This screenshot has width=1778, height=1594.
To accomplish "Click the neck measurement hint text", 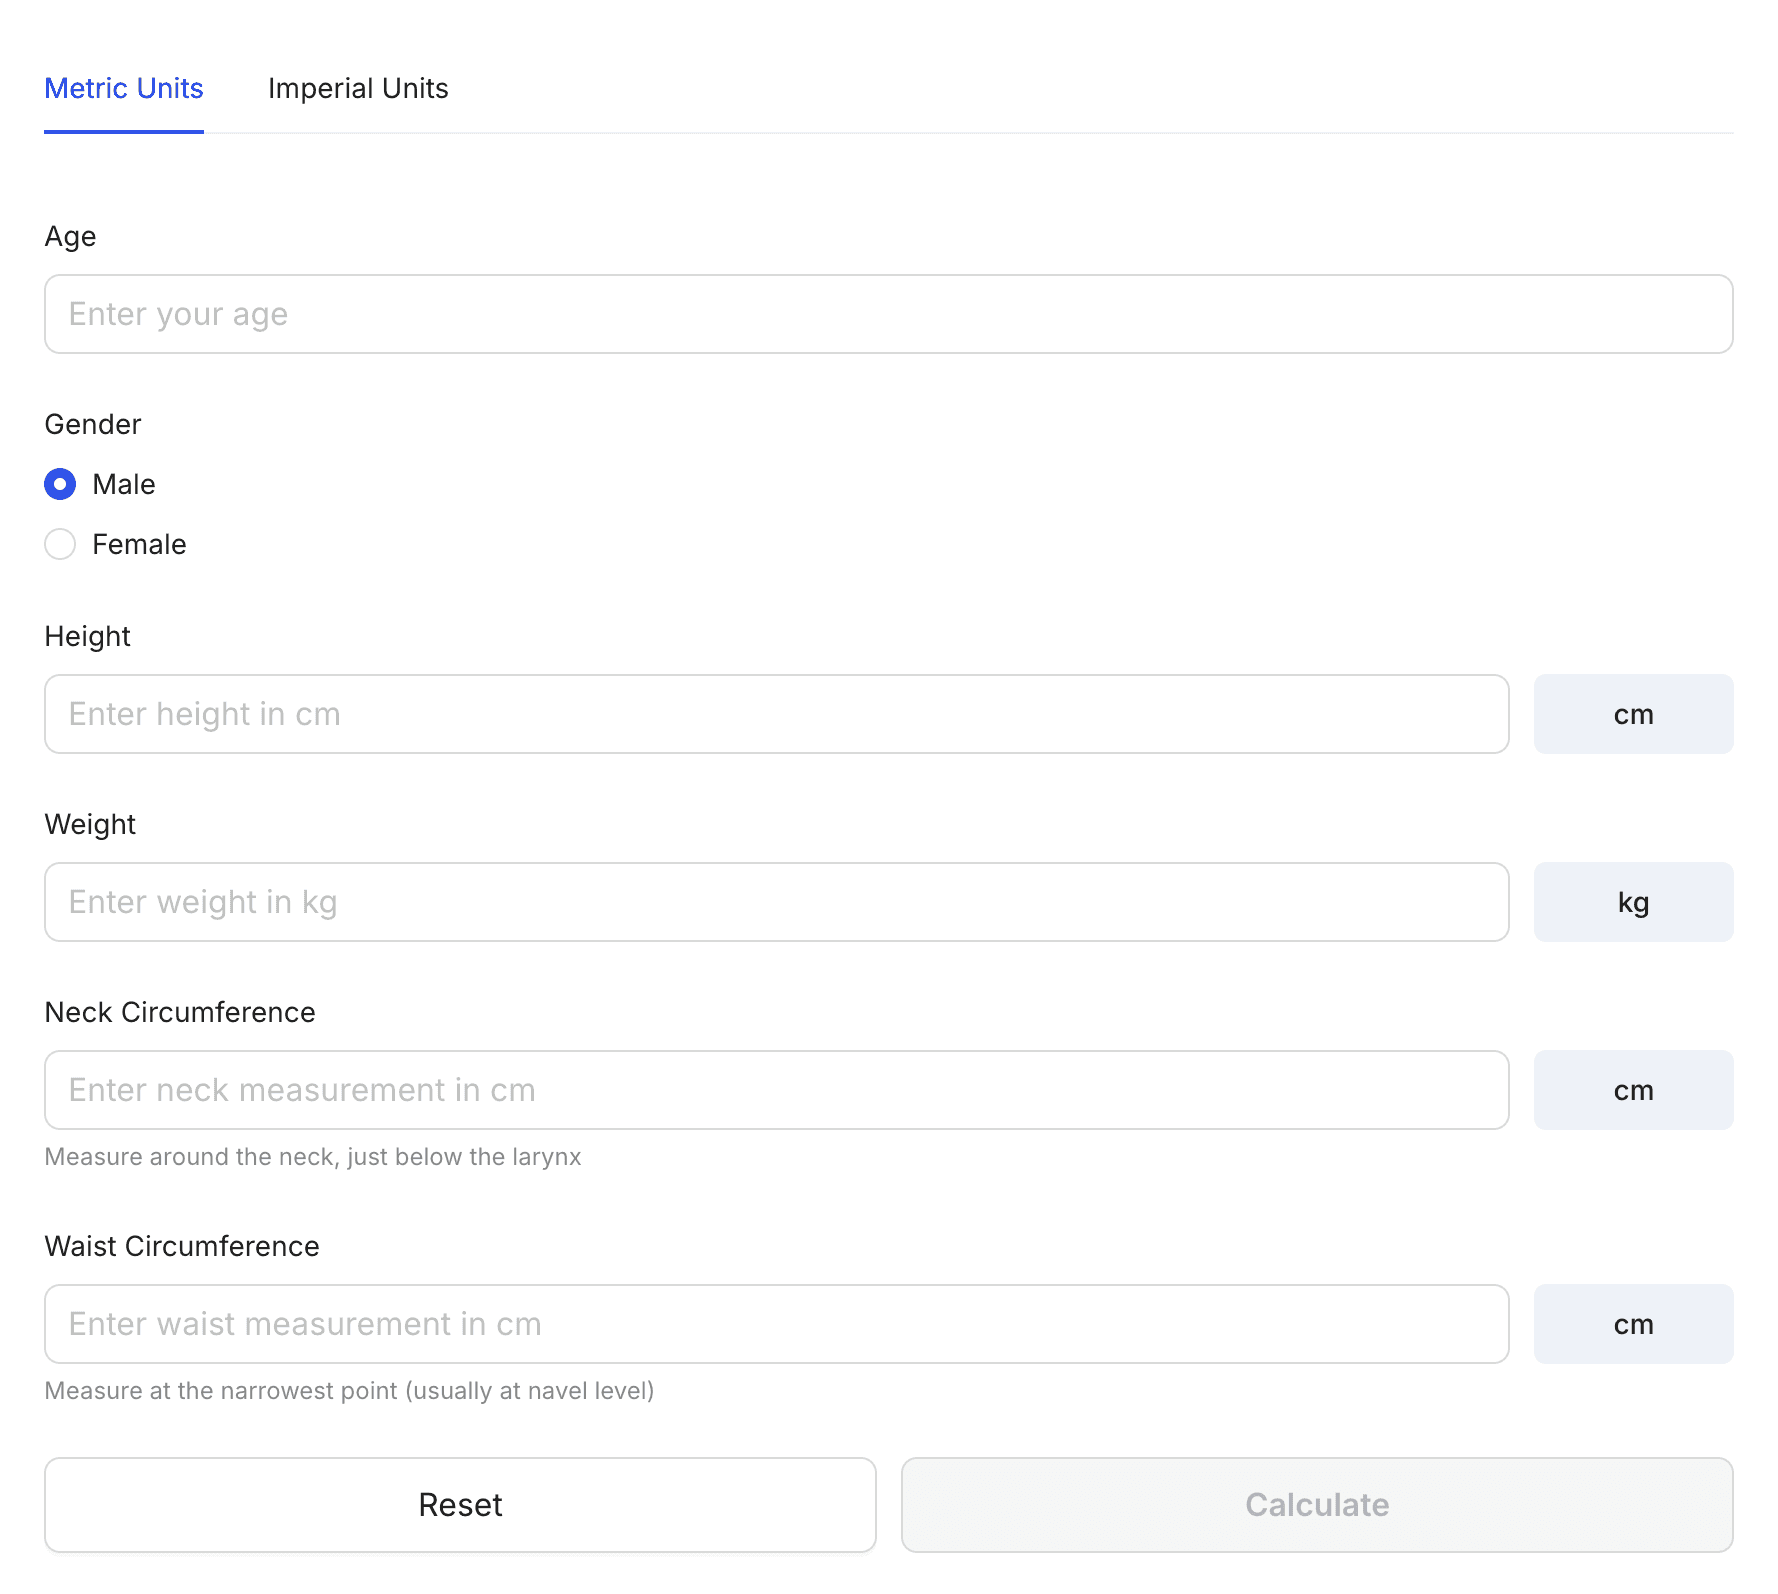I will point(313,1157).
